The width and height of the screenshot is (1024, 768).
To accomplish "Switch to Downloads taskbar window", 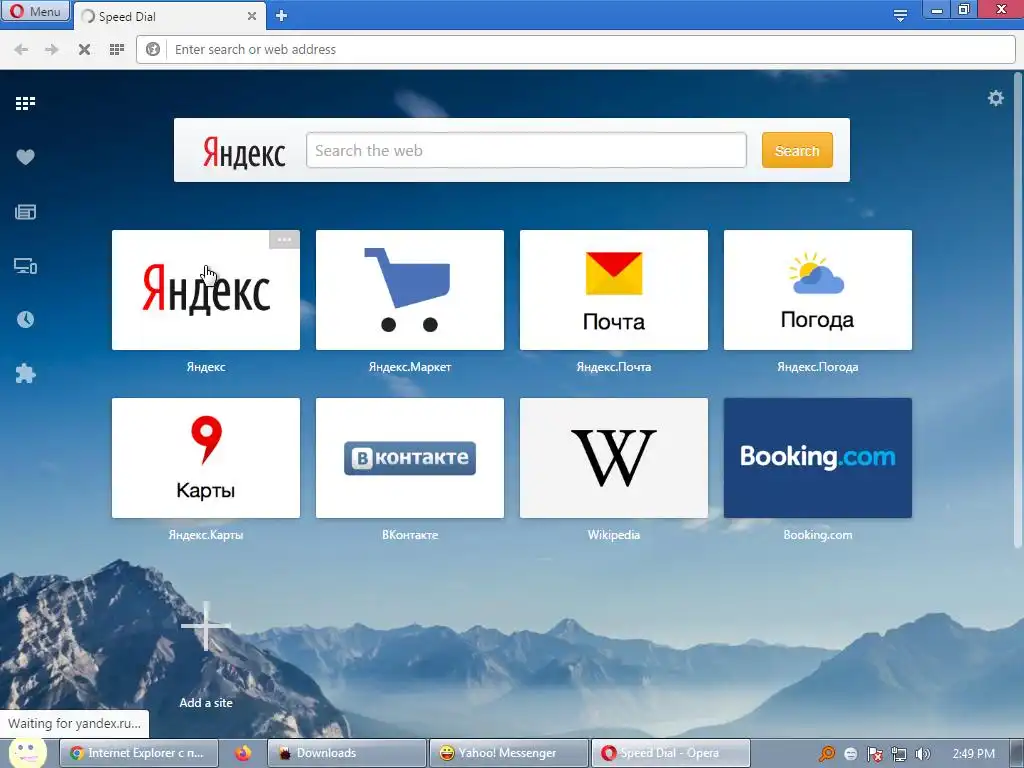I will pos(347,753).
